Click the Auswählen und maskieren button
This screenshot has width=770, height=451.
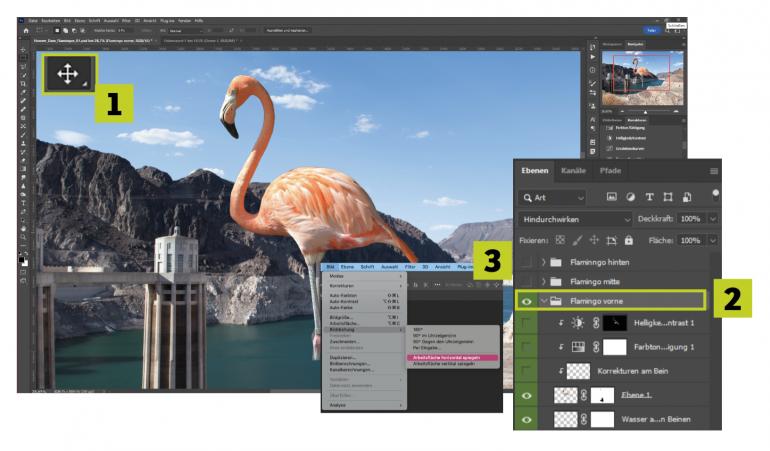[287, 30]
